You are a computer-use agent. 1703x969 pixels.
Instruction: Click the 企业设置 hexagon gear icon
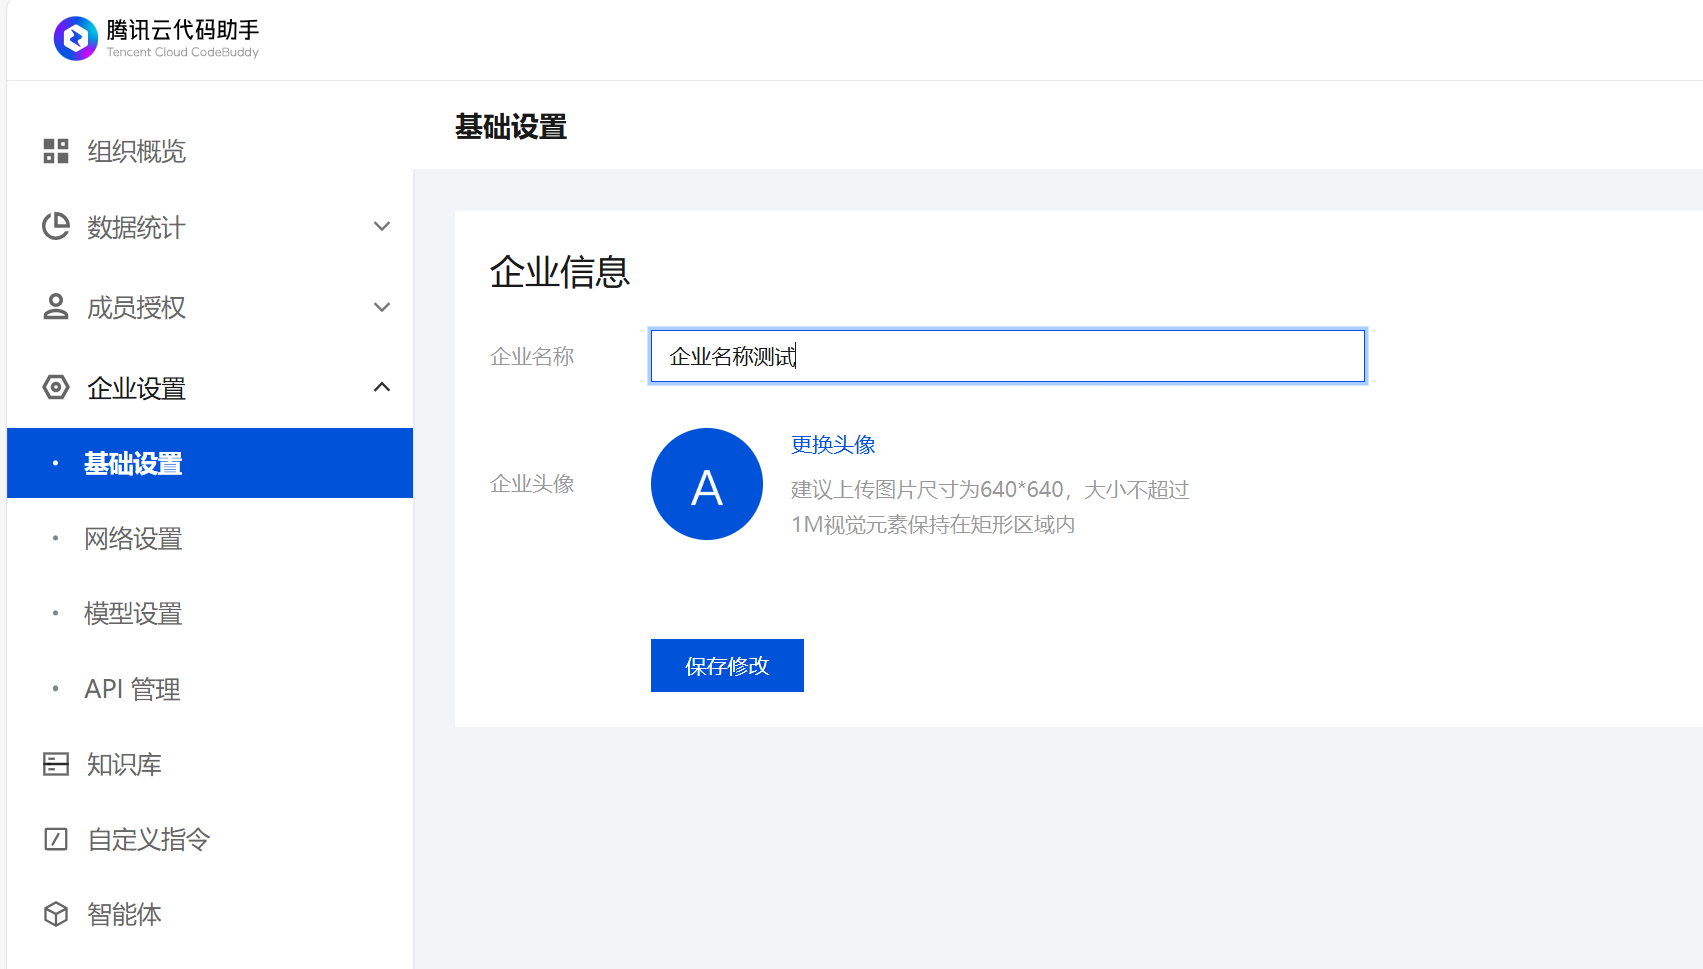[x=56, y=387]
